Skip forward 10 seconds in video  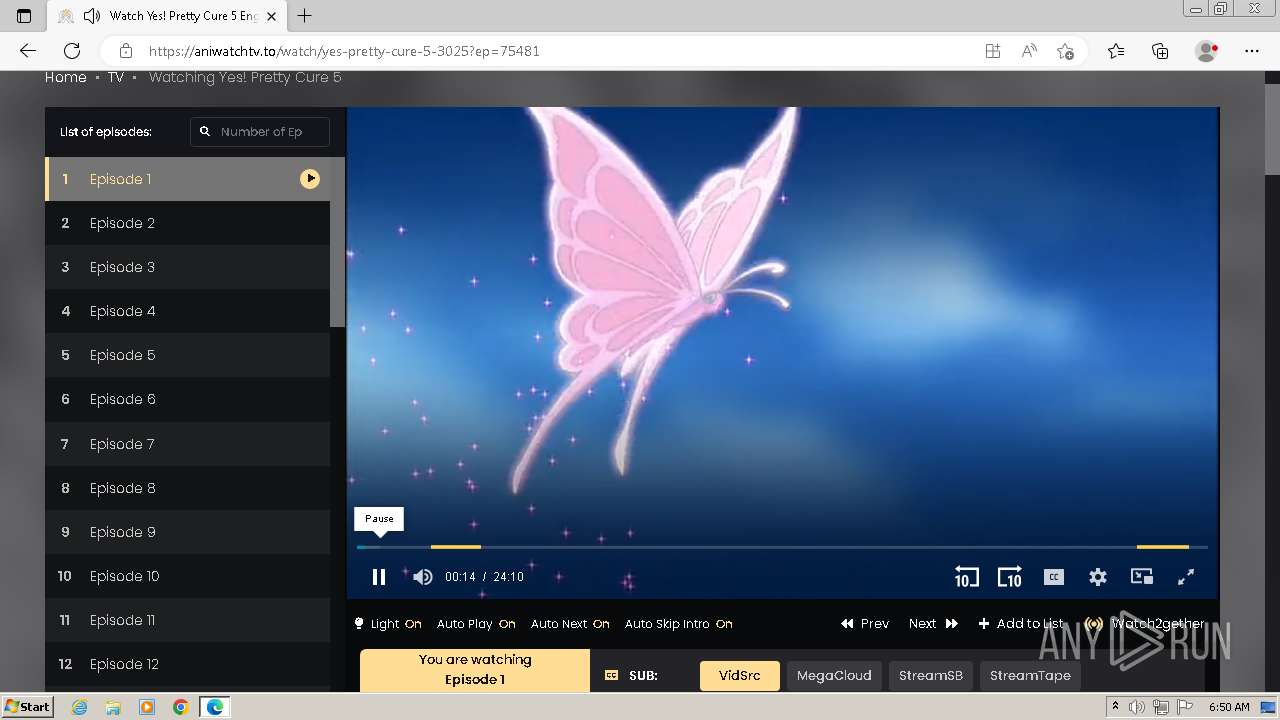coord(1010,577)
